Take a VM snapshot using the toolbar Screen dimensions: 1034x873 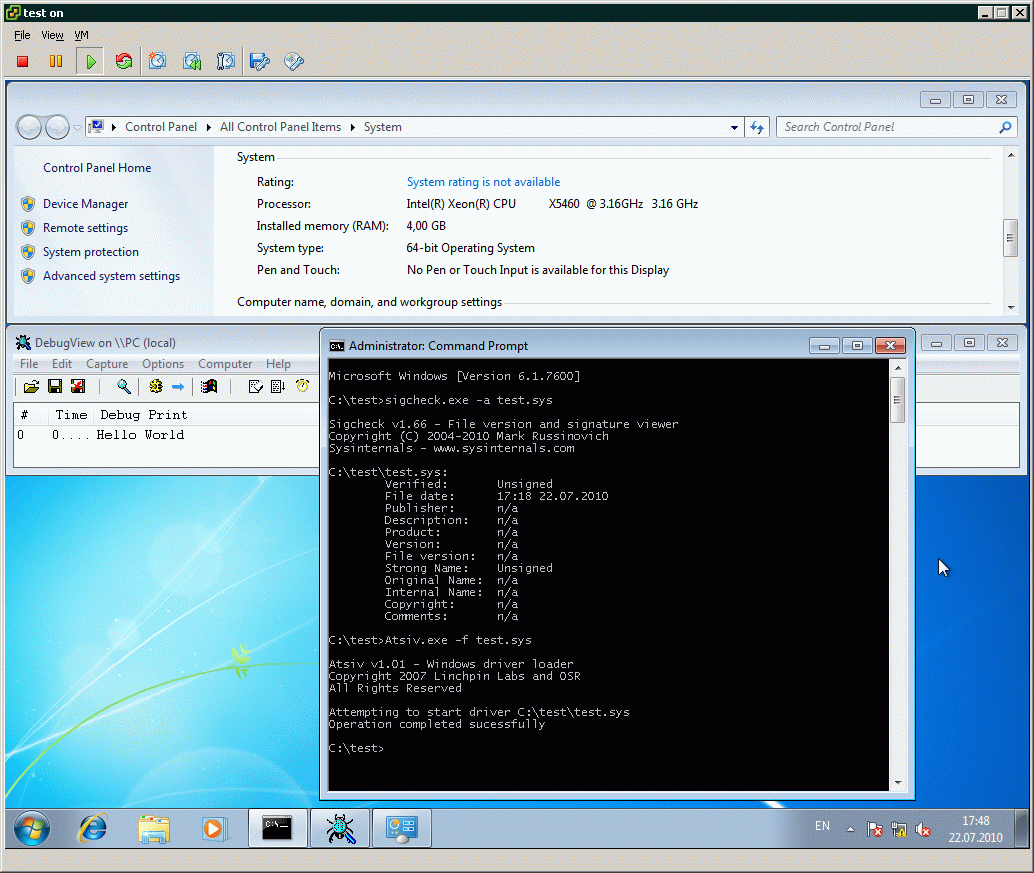pyautogui.click(x=158, y=62)
